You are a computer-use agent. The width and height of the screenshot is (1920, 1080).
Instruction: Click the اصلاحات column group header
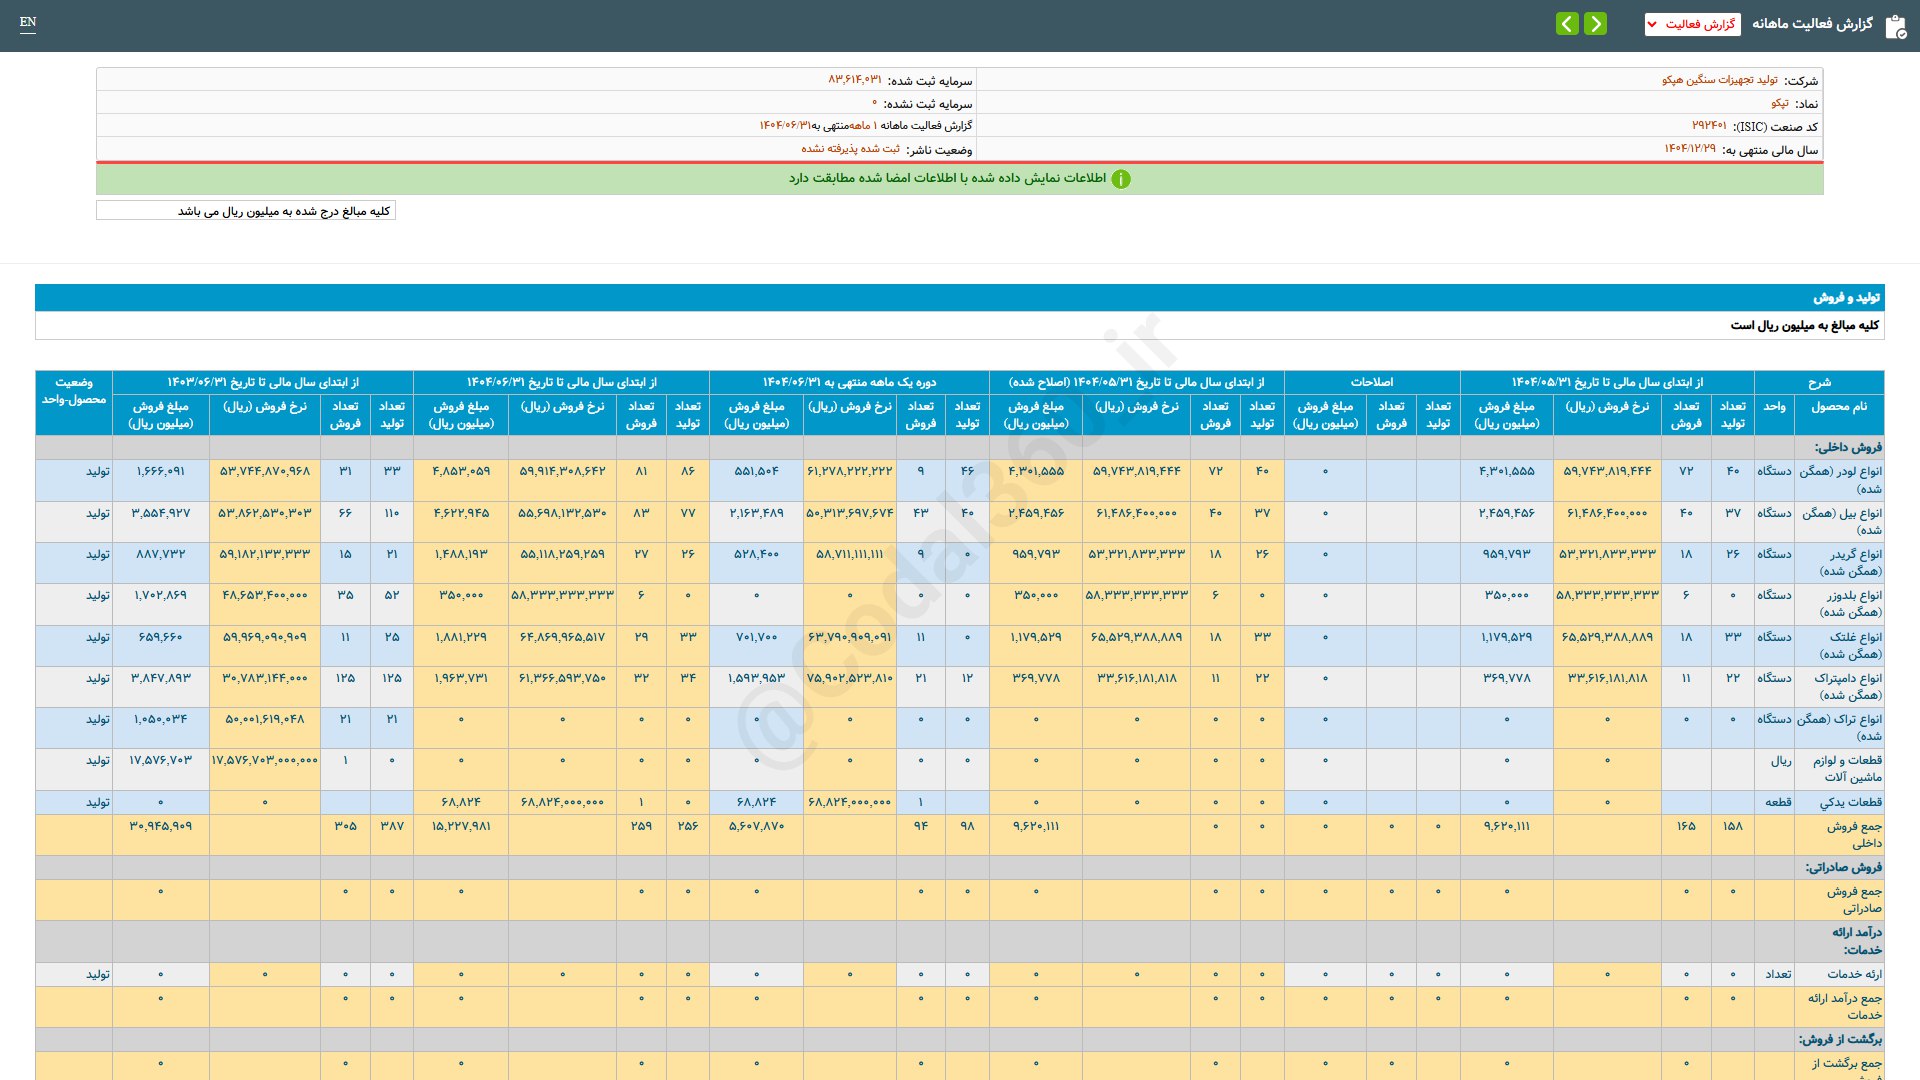(x=1371, y=382)
